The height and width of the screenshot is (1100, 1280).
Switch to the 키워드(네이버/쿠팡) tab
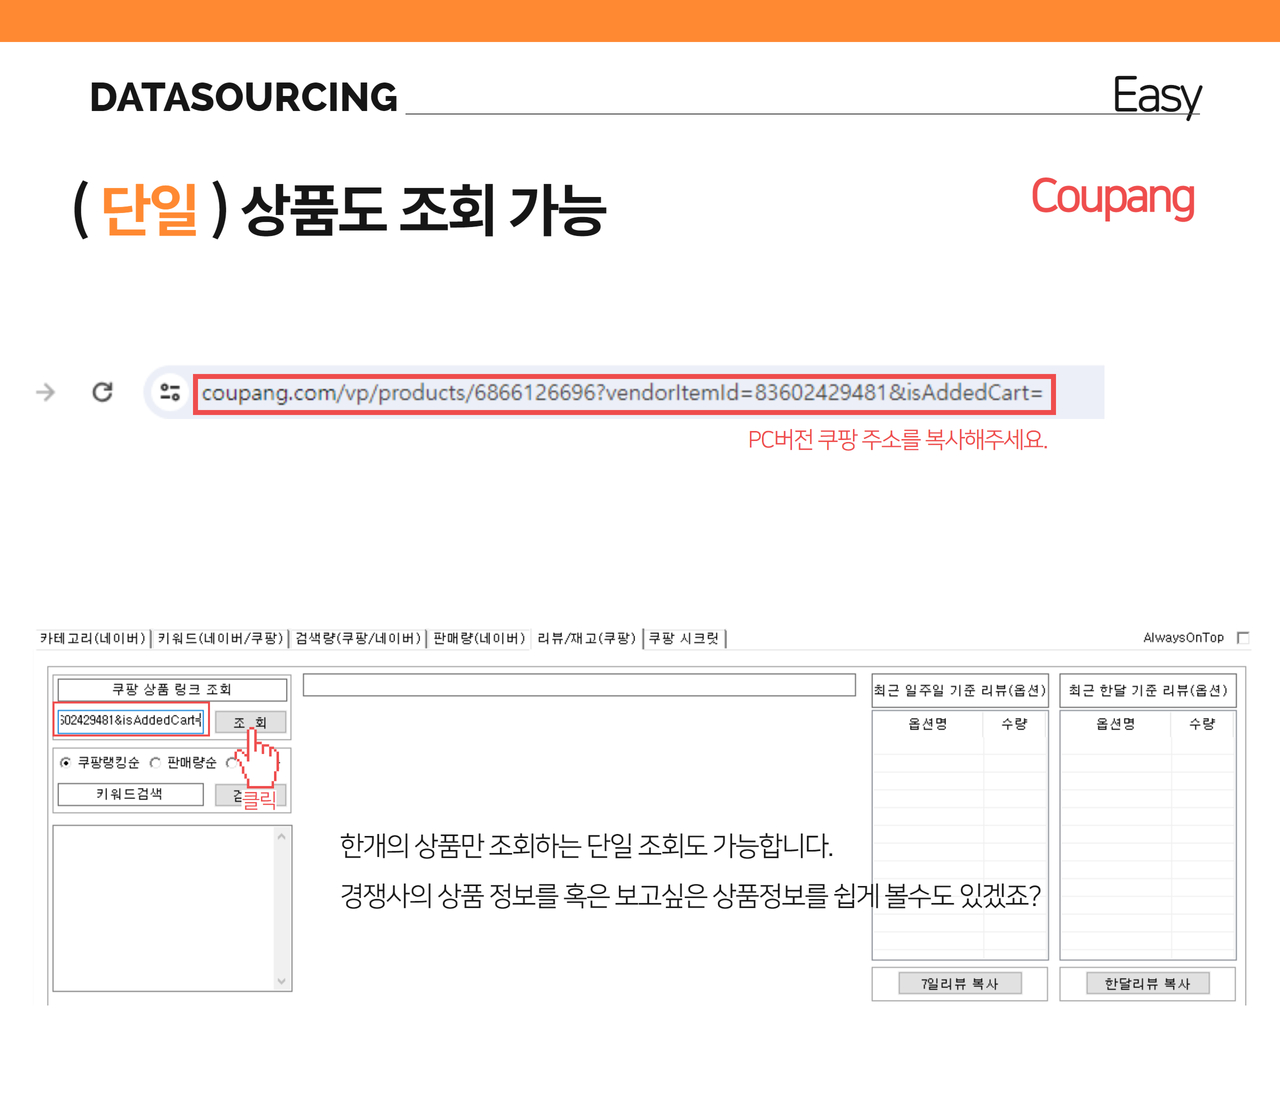point(220,638)
